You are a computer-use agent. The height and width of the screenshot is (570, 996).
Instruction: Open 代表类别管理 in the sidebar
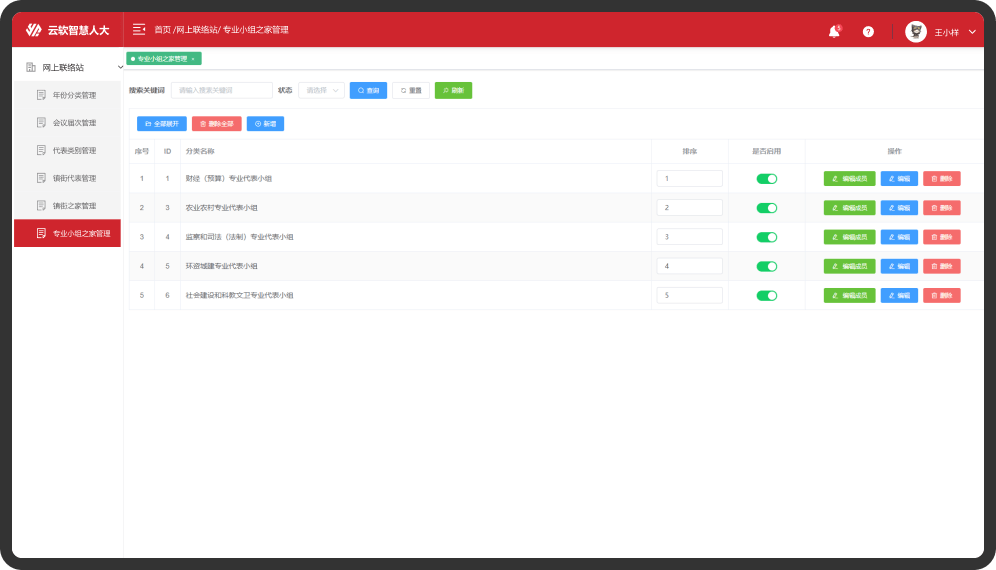coord(74,150)
